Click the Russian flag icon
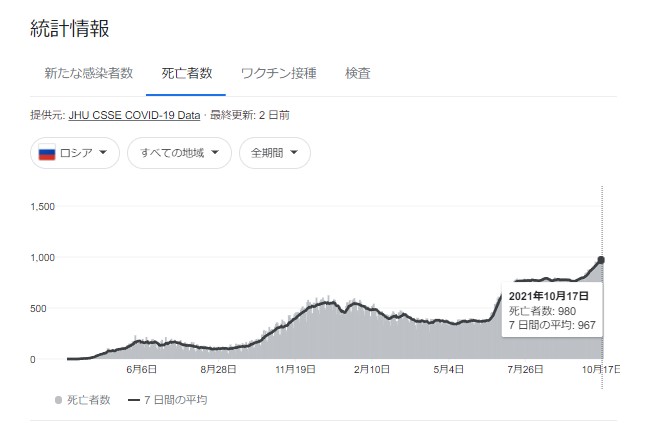The width and height of the screenshot is (658, 423). click(x=46, y=154)
